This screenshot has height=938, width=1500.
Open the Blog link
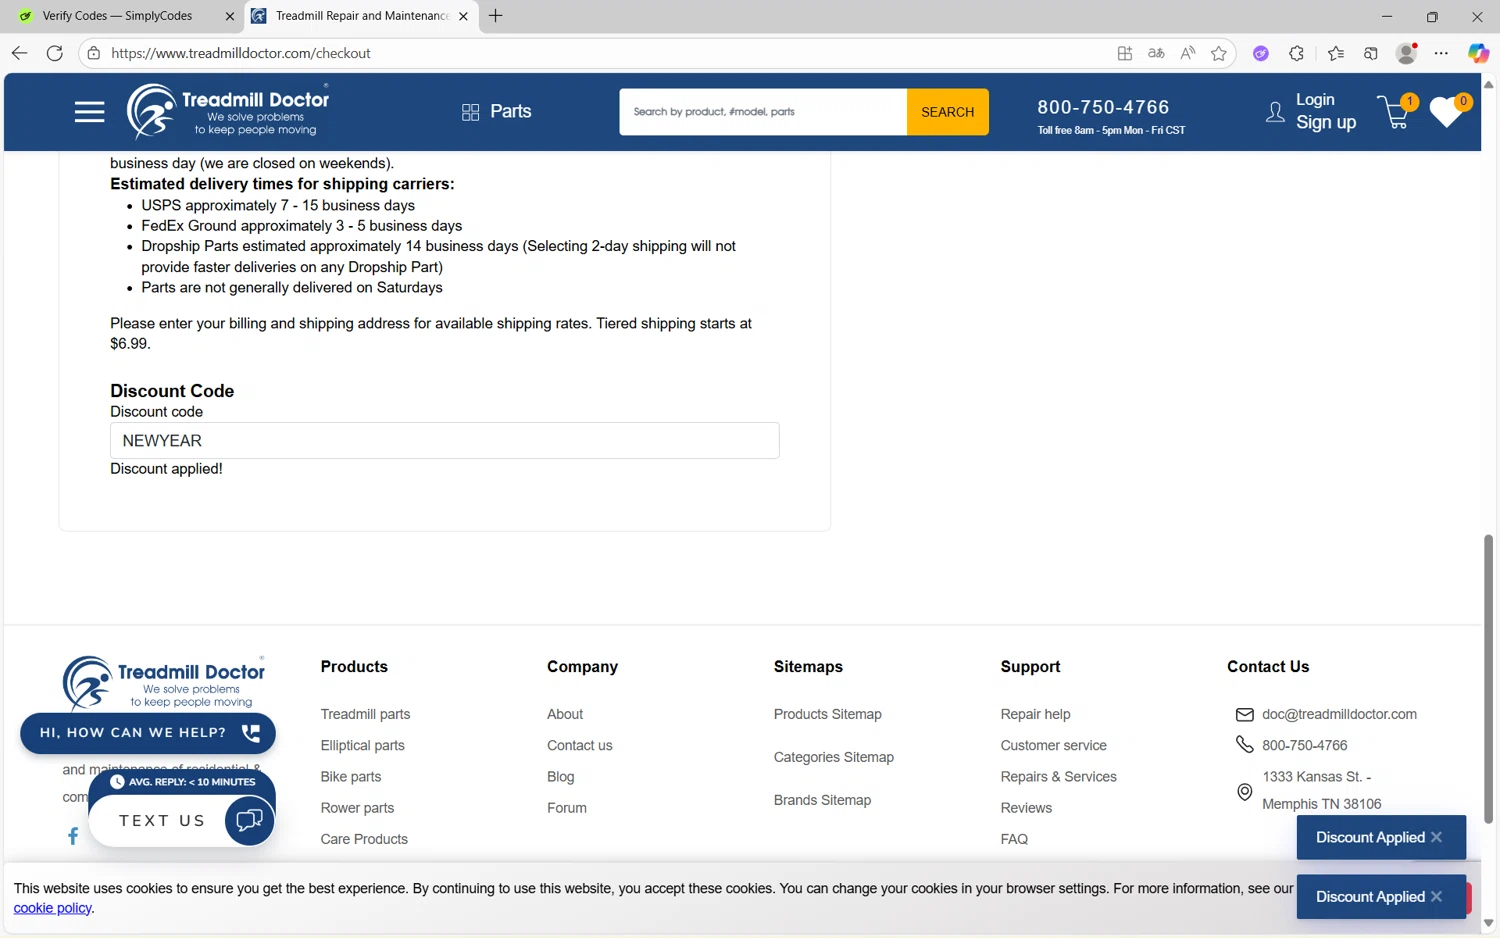(x=560, y=777)
